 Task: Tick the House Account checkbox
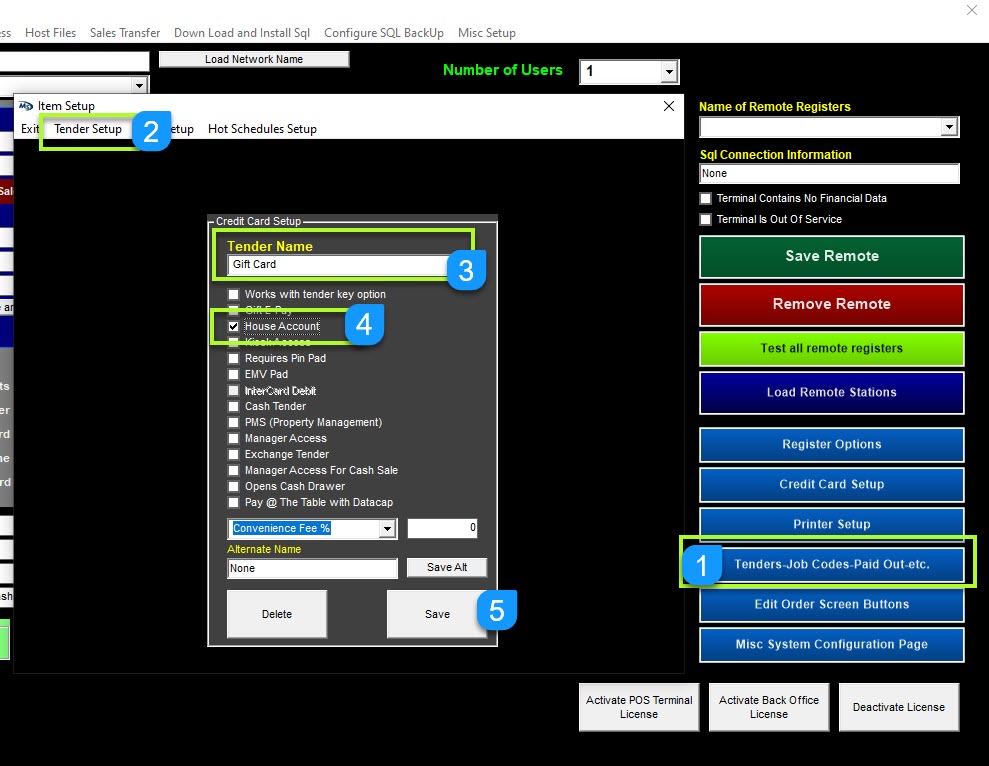coord(234,326)
